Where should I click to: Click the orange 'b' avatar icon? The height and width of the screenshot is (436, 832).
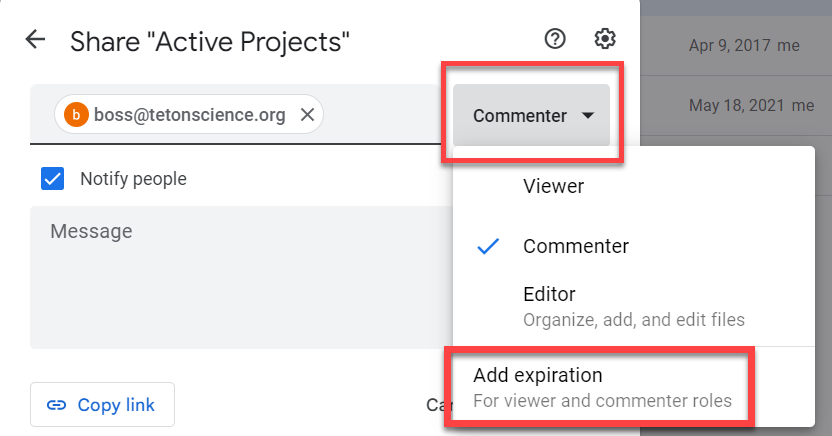(76, 115)
